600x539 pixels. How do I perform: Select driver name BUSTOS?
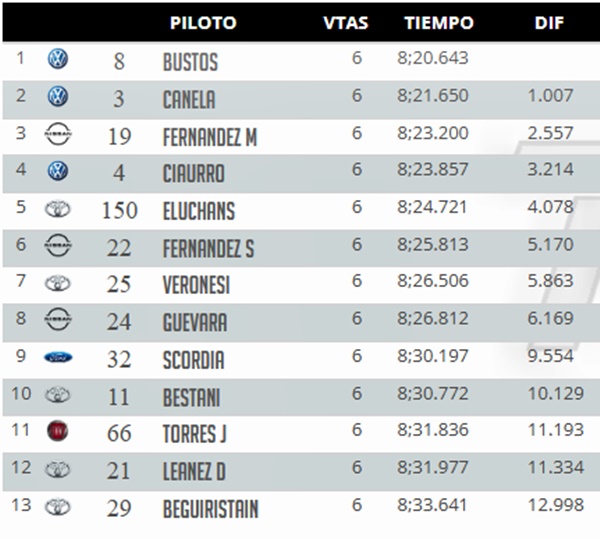tap(191, 62)
